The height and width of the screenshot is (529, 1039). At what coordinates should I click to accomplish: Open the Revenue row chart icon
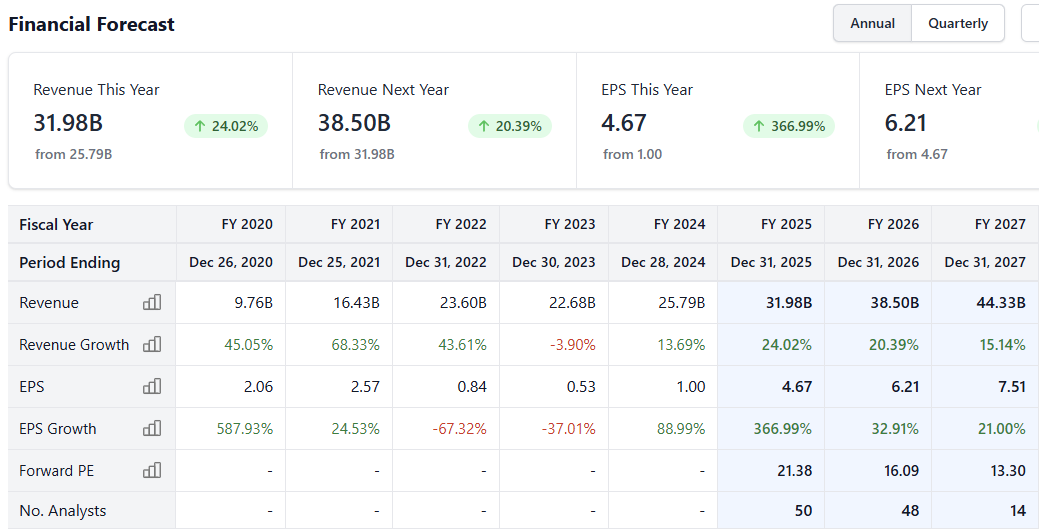pos(152,302)
